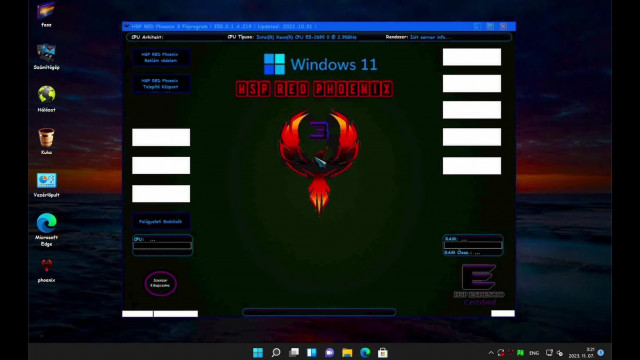Open the Widgets panel in taskbar
The image size is (640, 360).
(311, 352)
